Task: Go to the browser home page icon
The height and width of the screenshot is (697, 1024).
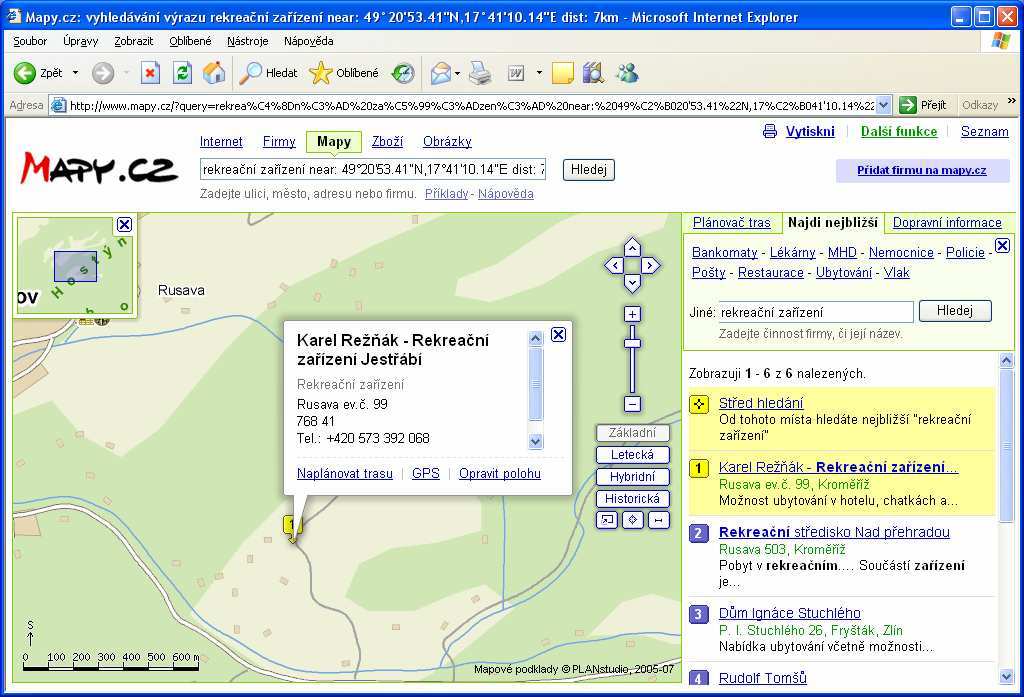Action: click(214, 73)
